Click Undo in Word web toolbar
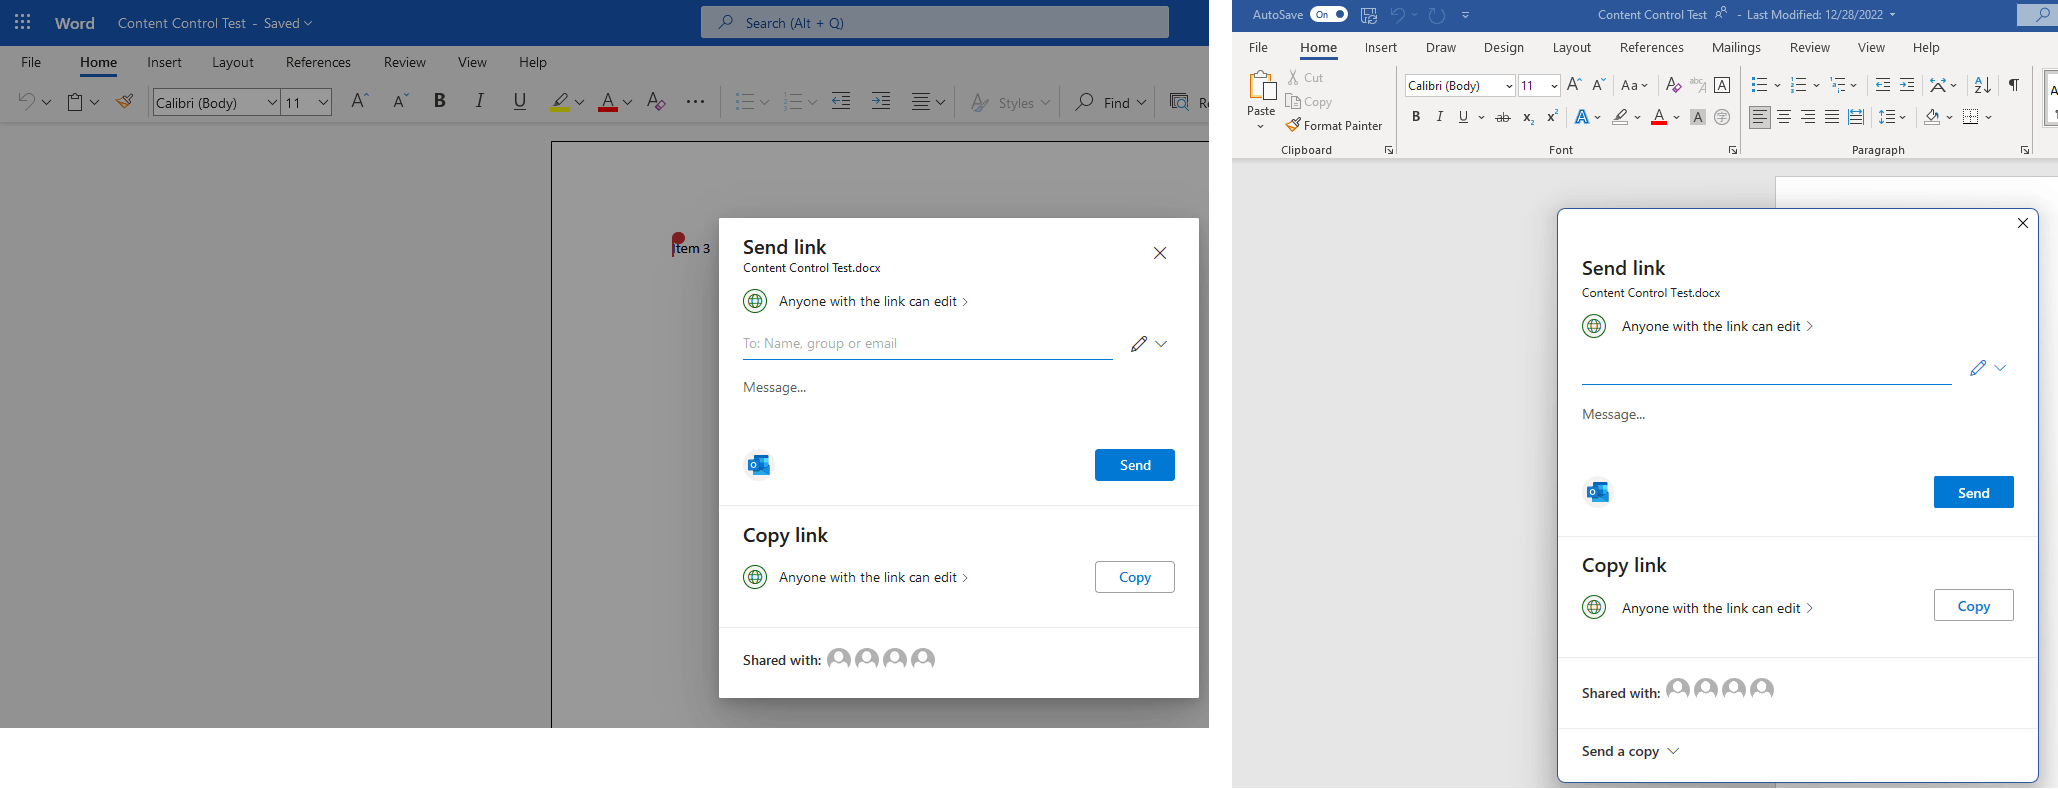 coord(27,102)
